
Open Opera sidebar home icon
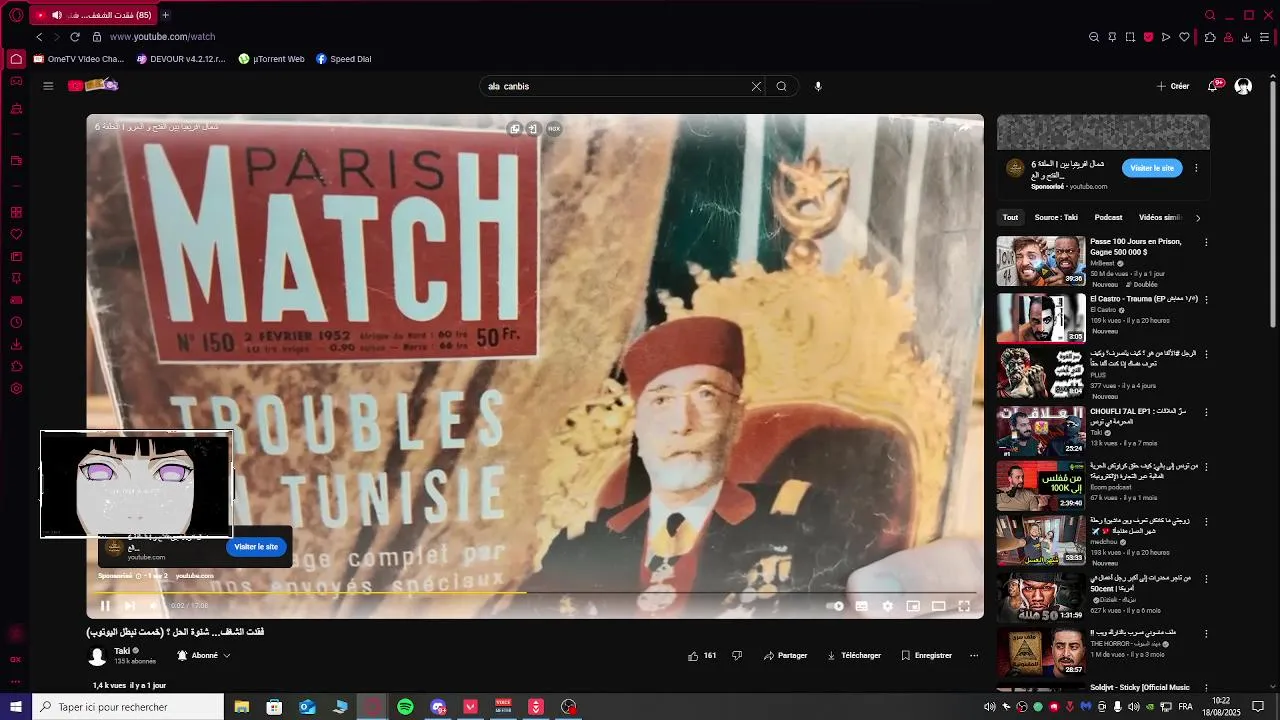[16, 59]
